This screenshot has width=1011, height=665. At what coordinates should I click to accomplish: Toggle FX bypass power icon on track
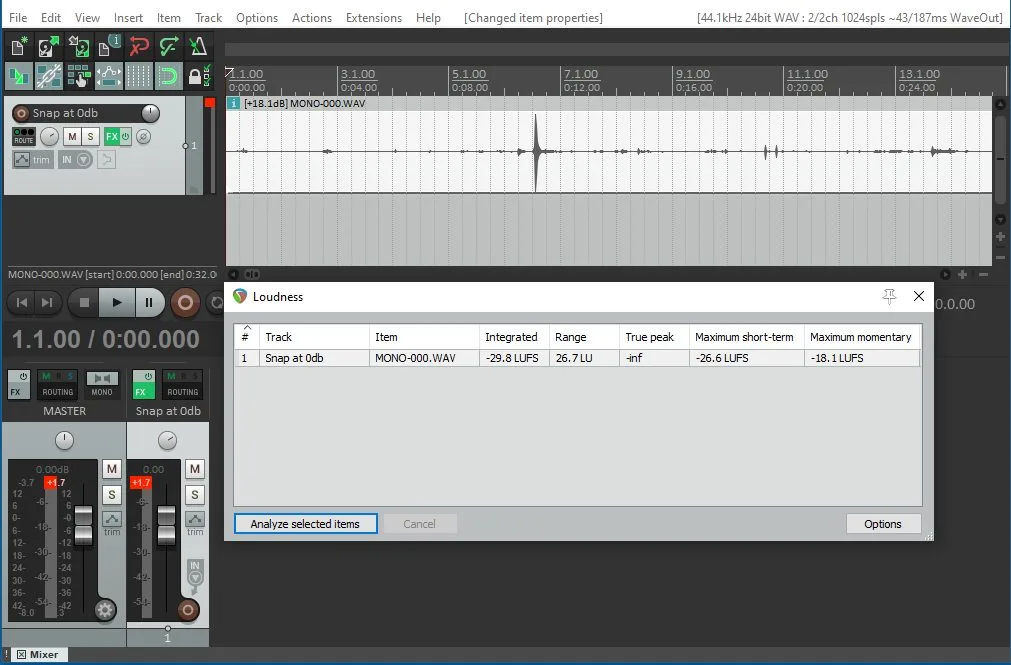point(126,136)
